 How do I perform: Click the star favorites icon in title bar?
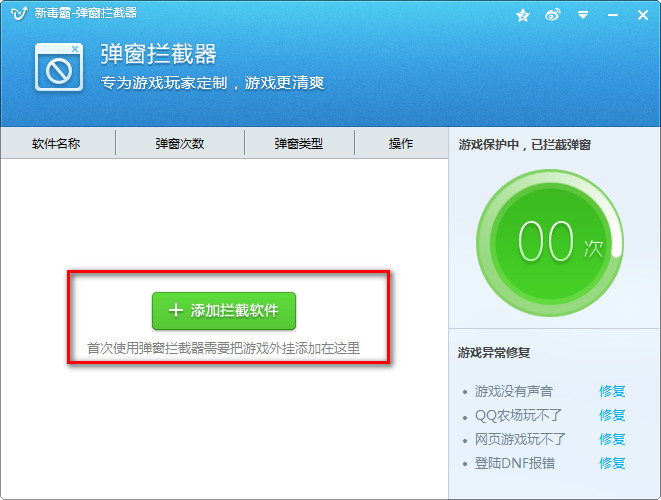coord(523,16)
